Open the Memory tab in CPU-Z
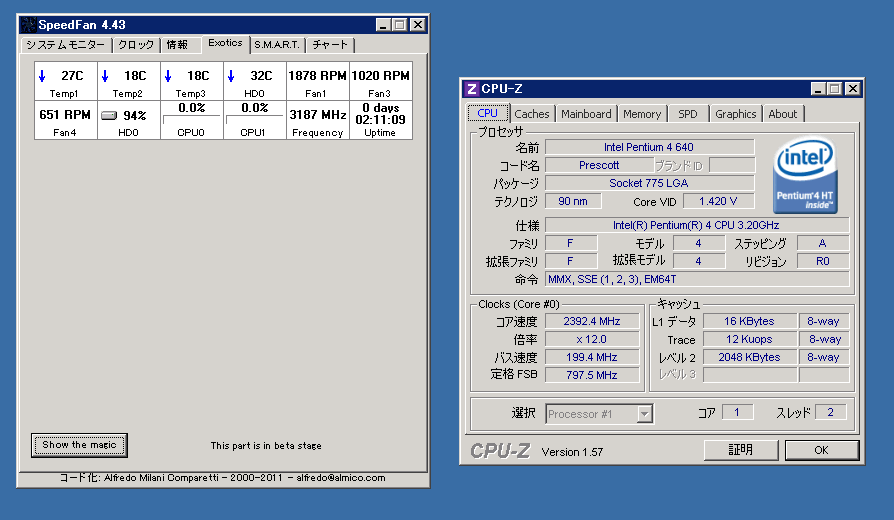The height and width of the screenshot is (520, 894). 642,114
